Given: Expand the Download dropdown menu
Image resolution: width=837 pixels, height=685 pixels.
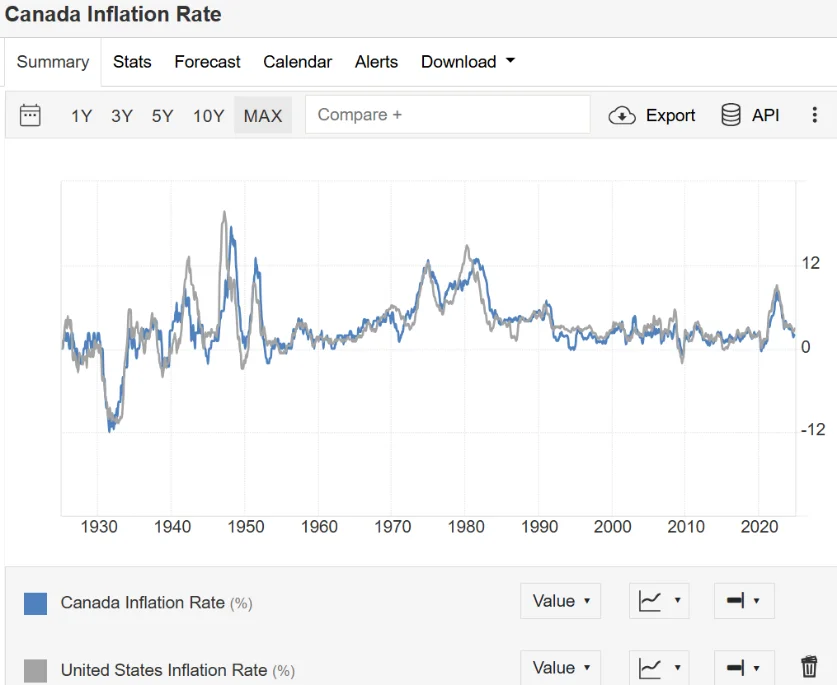Looking at the screenshot, I should [x=468, y=62].
